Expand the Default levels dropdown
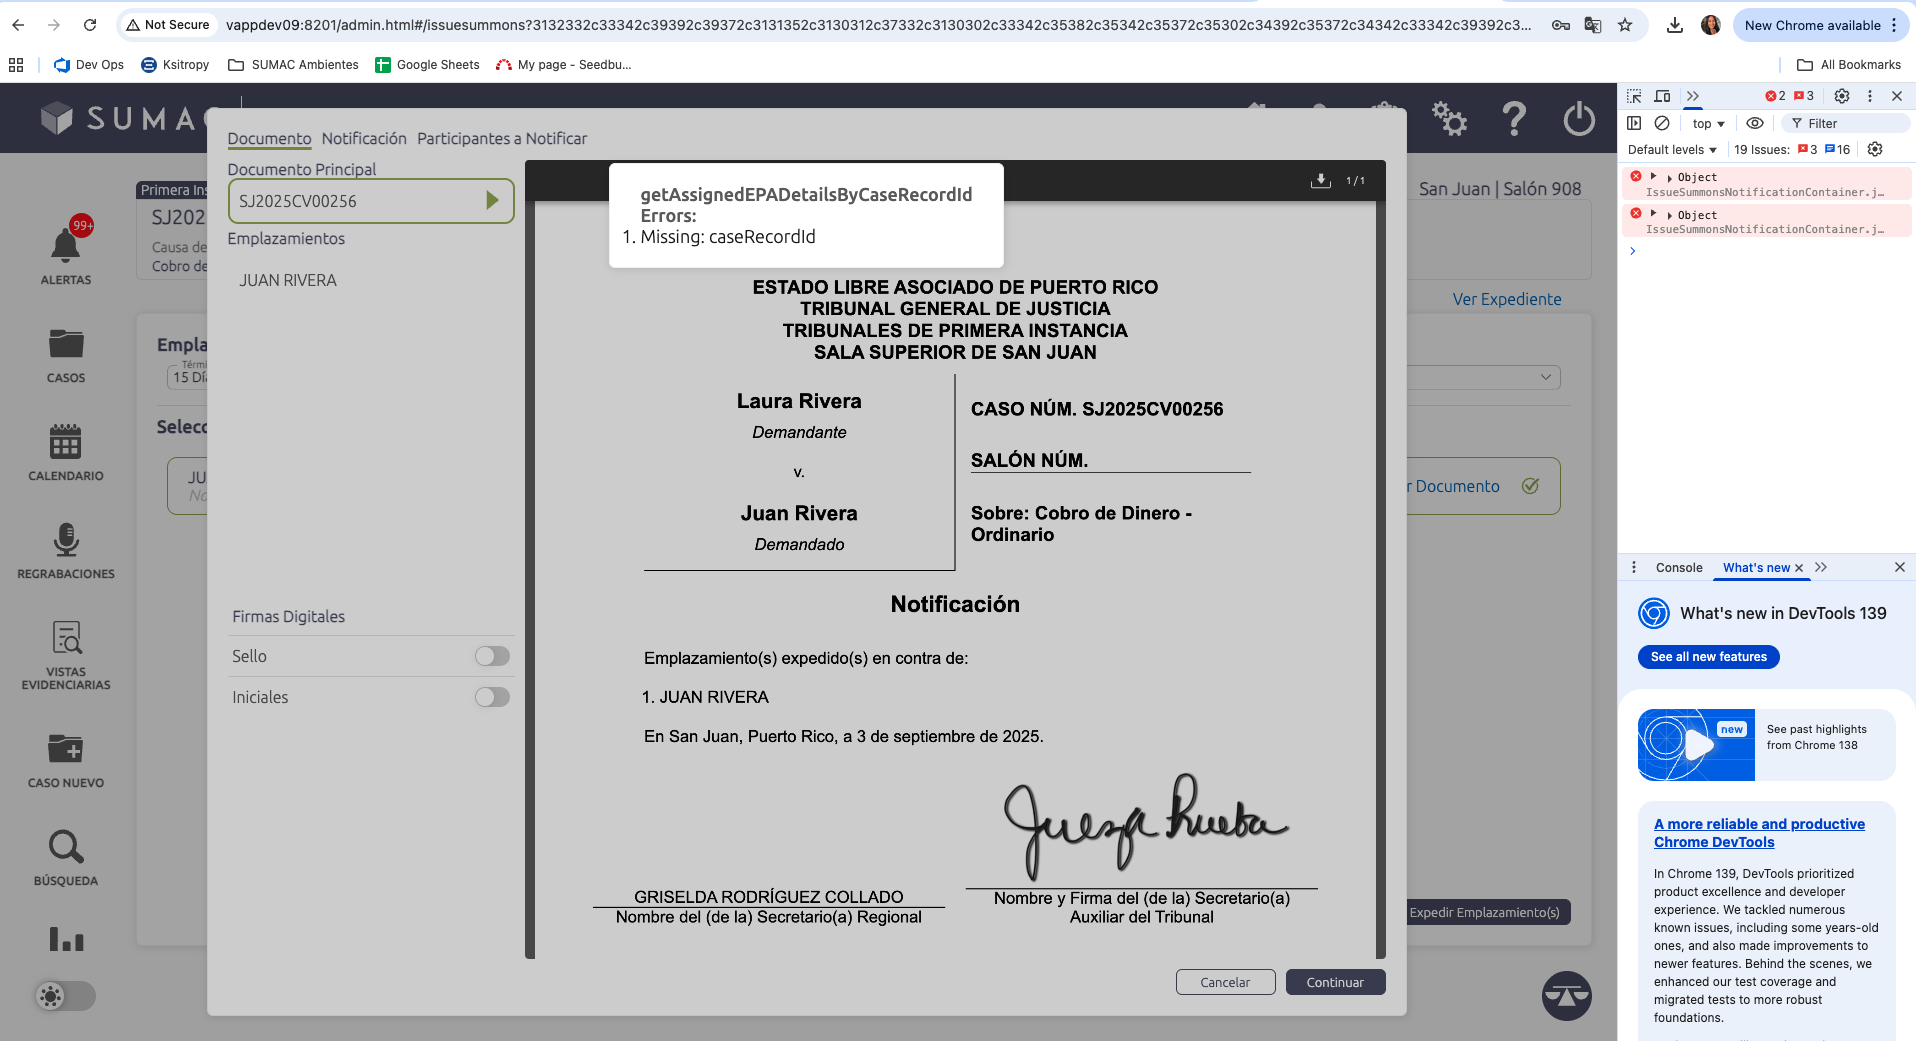This screenshot has width=1916, height=1041. tap(1672, 150)
